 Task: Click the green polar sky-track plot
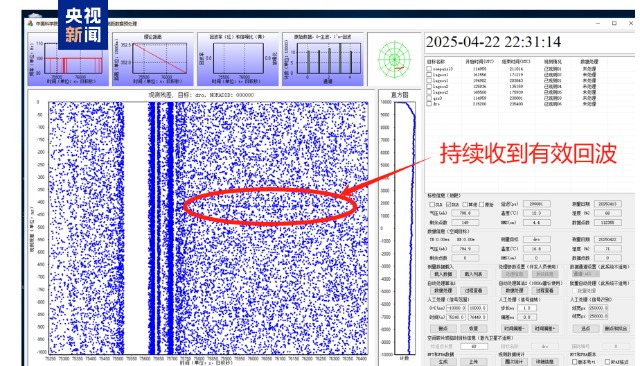pyautogui.click(x=394, y=60)
